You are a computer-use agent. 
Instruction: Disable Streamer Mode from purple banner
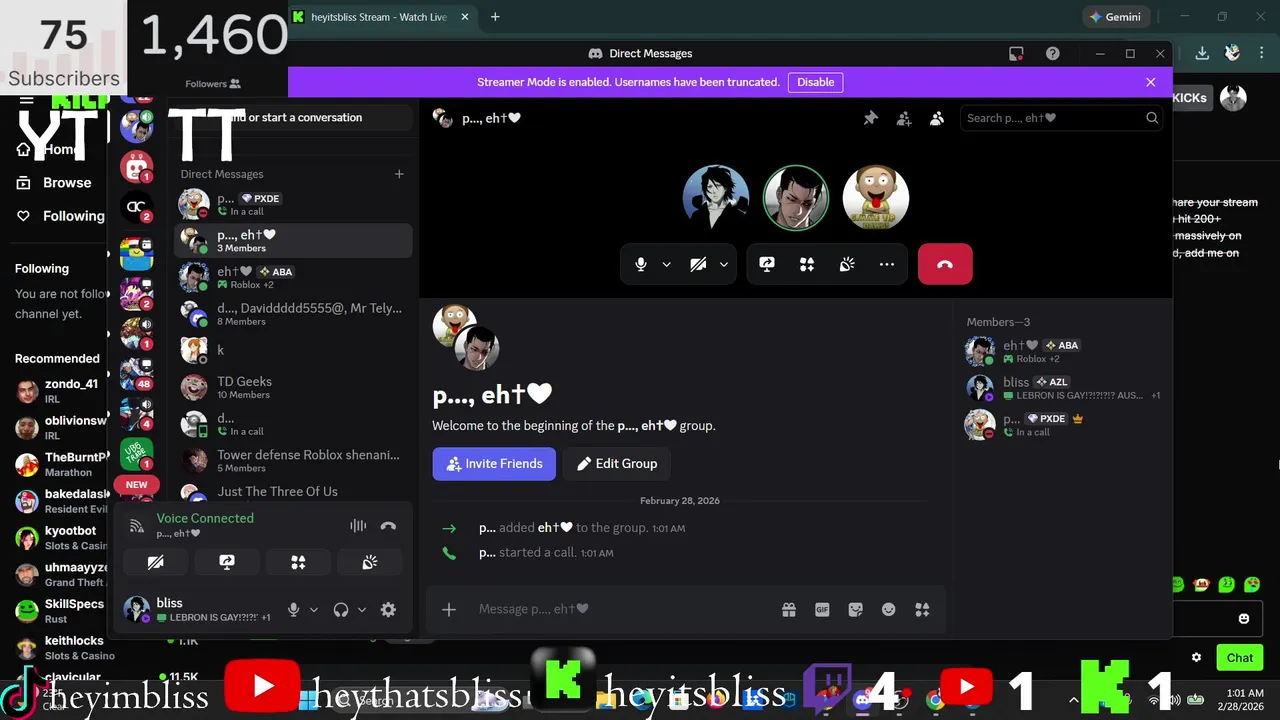[815, 82]
